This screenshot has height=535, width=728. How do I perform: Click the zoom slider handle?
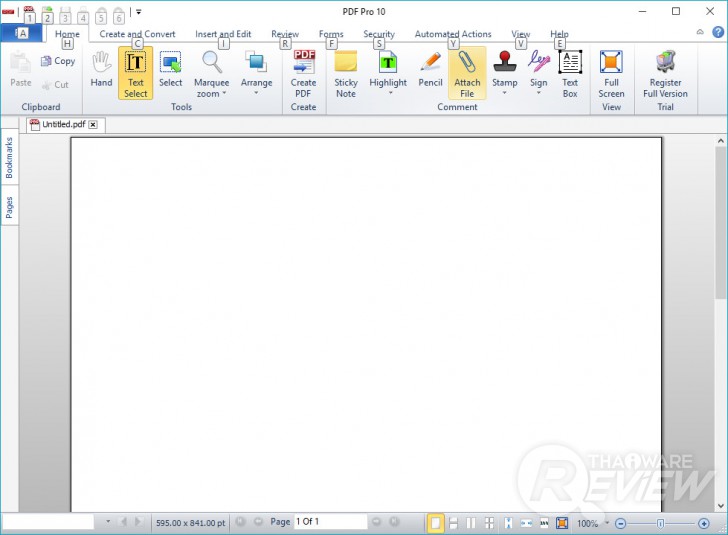pos(660,523)
